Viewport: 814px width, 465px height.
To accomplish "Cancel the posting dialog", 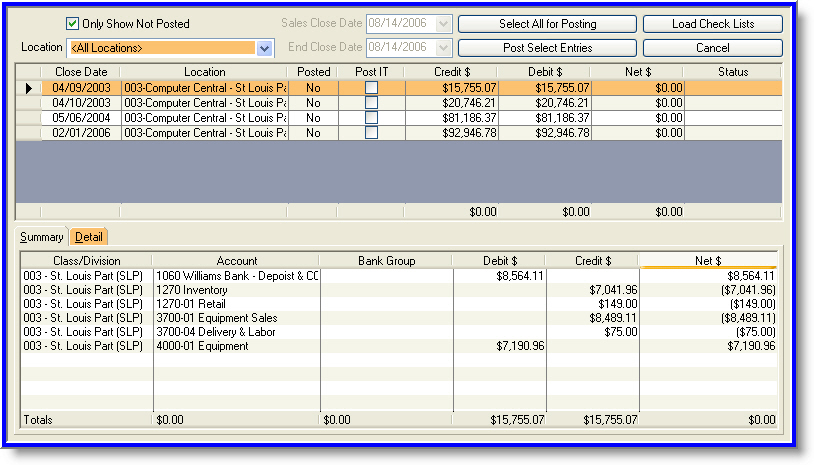I will click(x=712, y=48).
